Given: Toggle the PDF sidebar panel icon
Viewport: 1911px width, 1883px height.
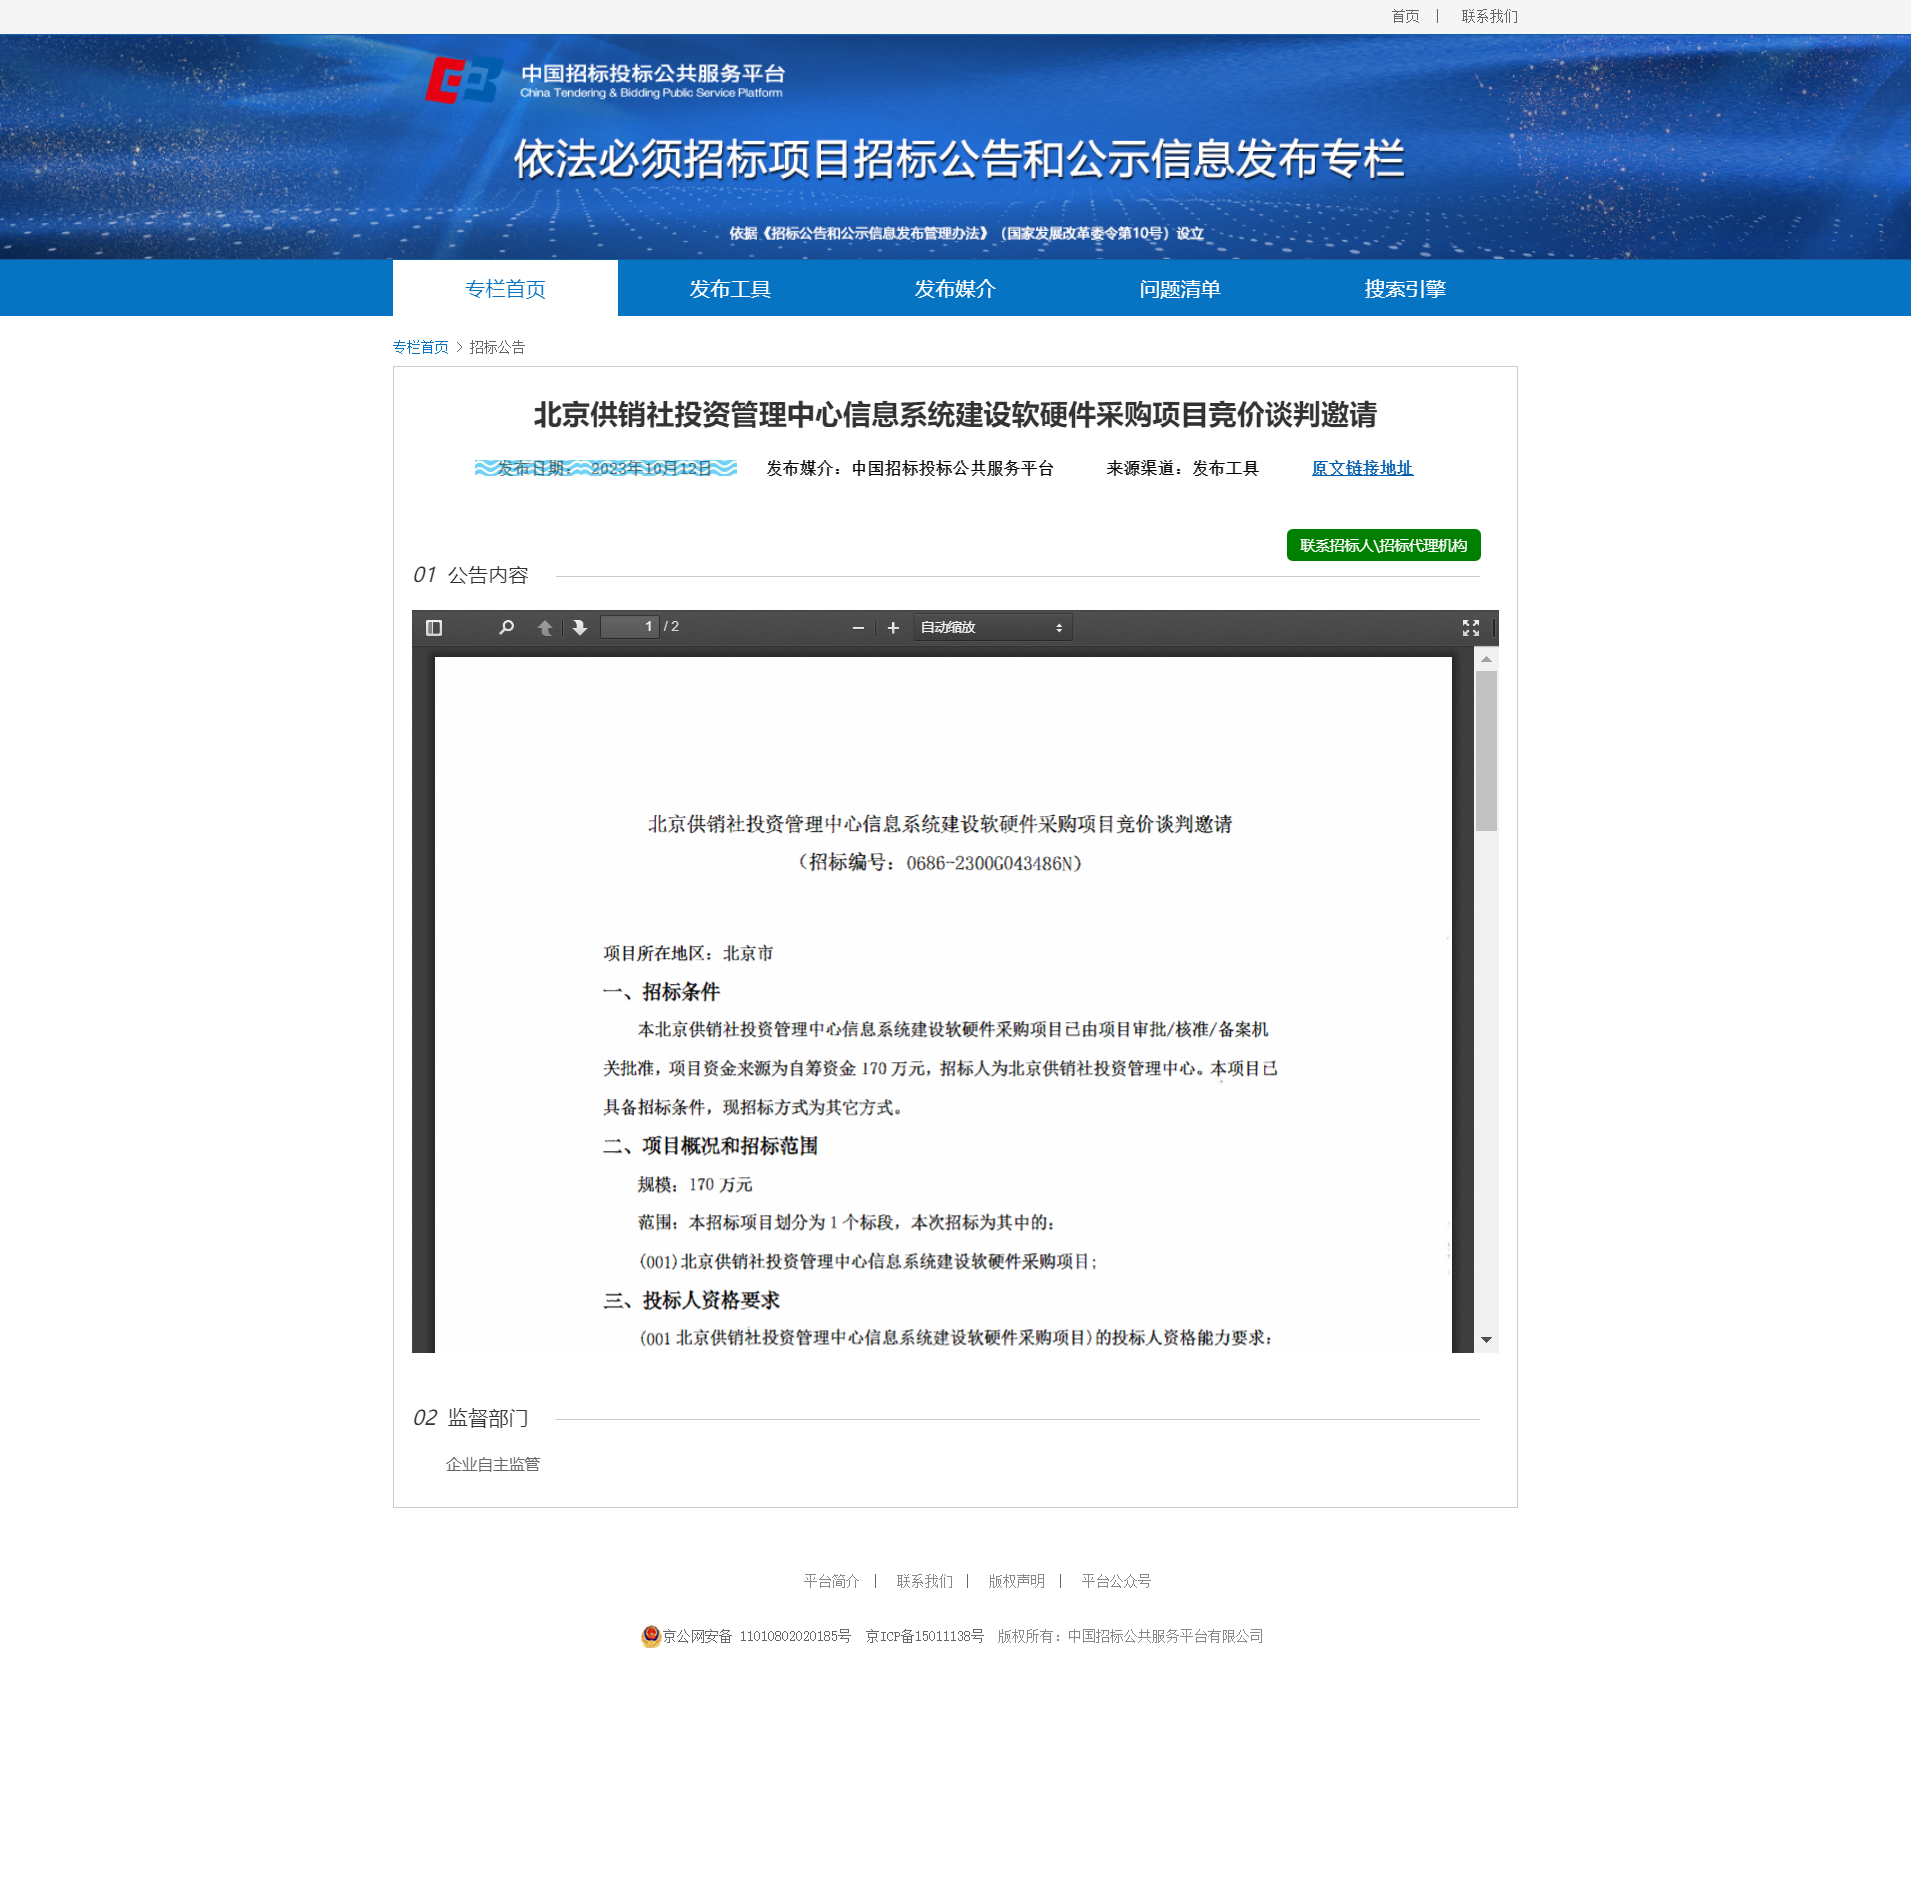Looking at the screenshot, I should coord(434,628).
